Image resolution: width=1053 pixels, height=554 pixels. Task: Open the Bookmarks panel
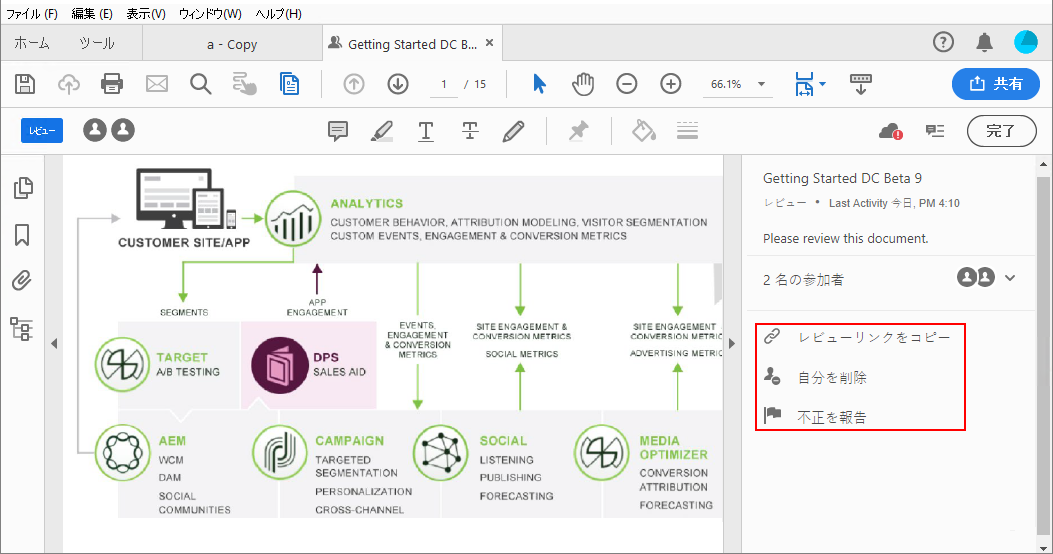[x=22, y=235]
